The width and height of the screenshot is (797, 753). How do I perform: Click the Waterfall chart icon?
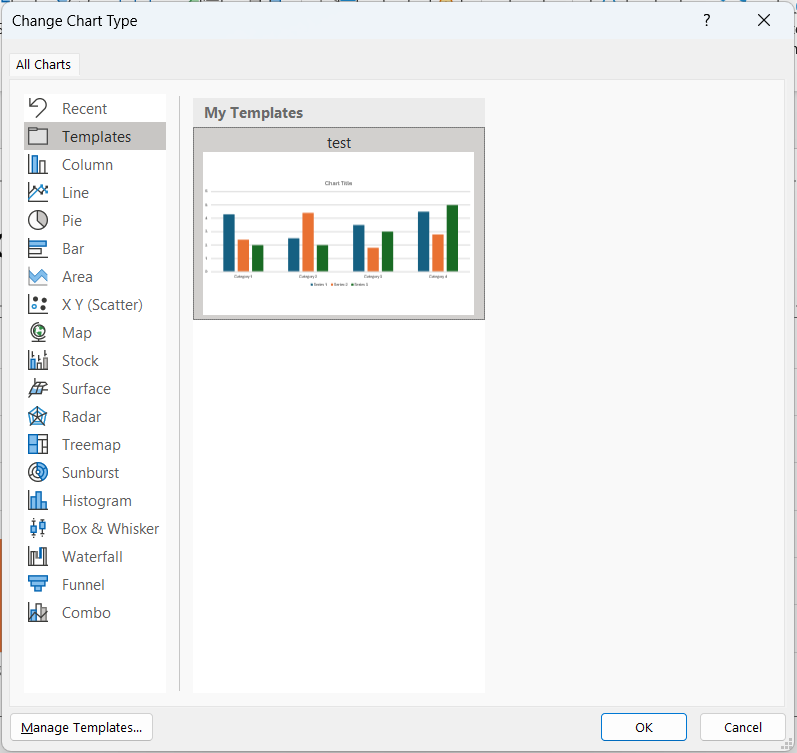(x=38, y=556)
